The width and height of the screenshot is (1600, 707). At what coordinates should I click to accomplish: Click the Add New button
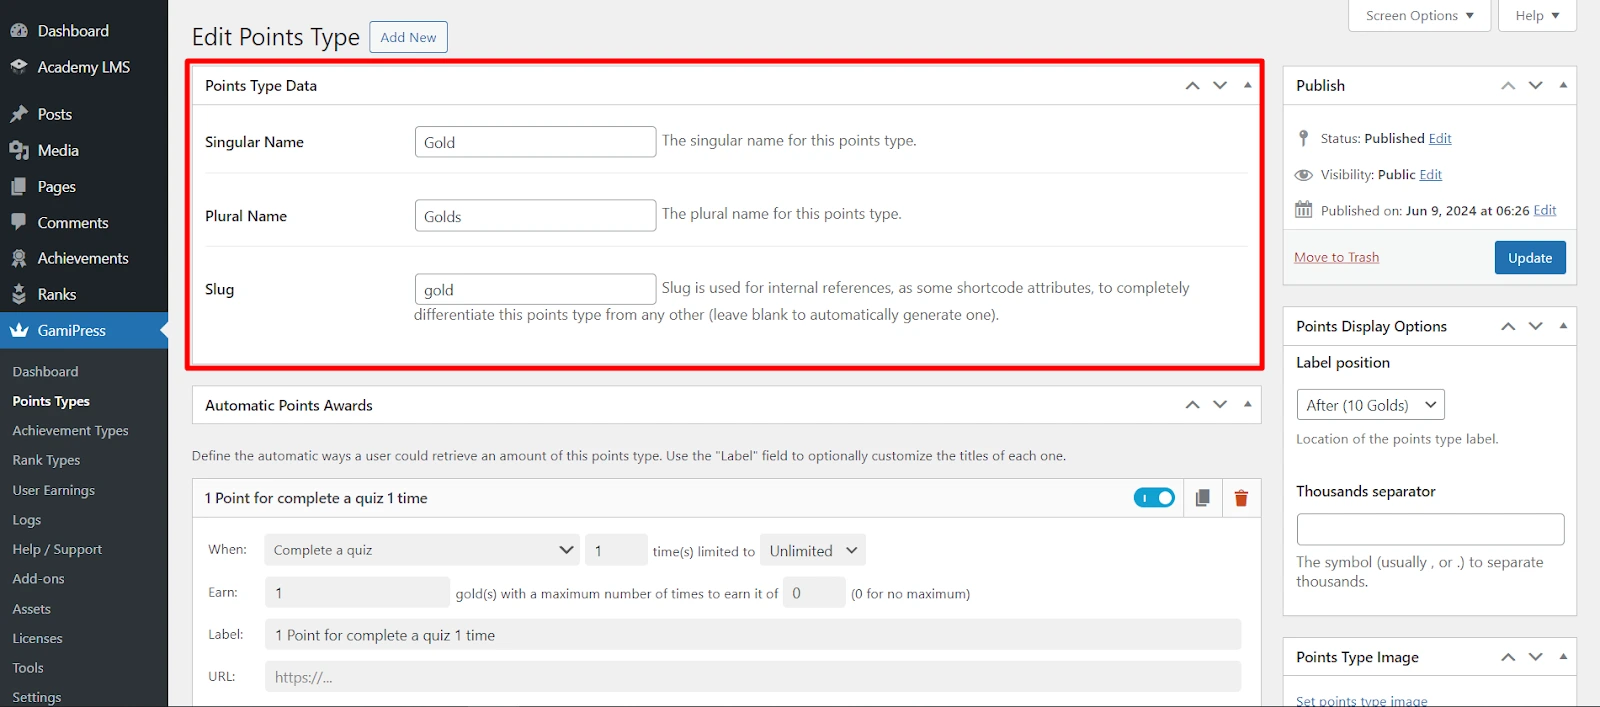408,37
